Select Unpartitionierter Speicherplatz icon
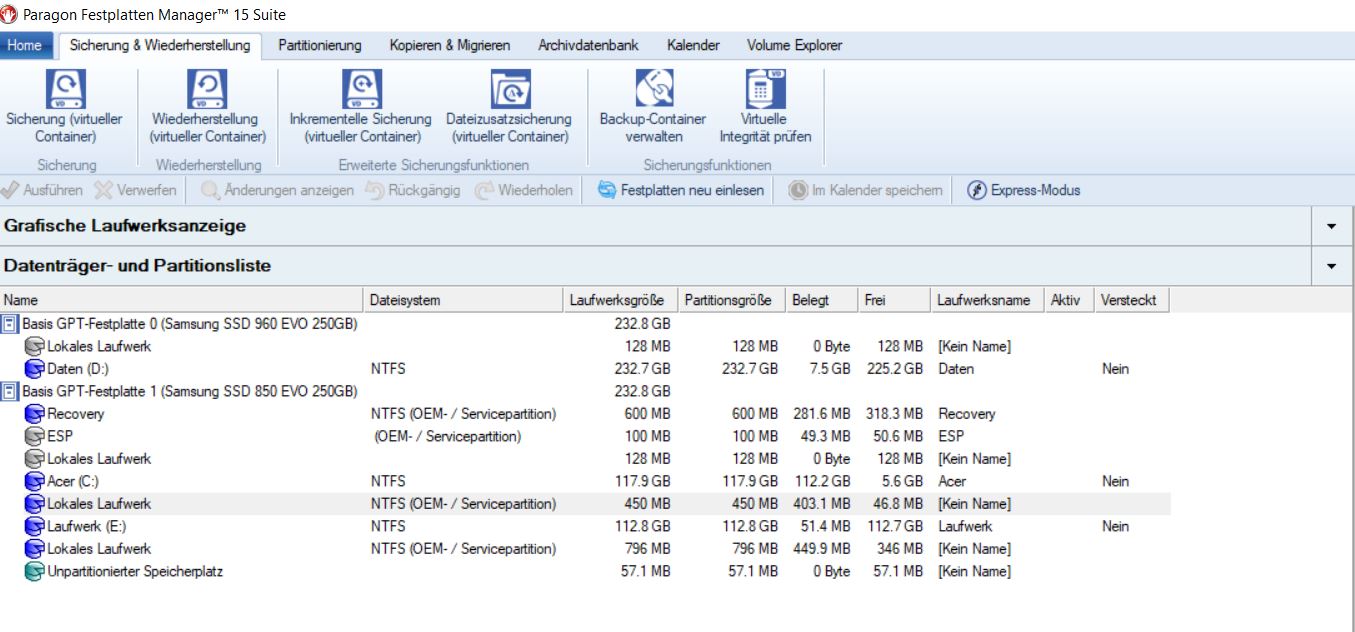This screenshot has height=632, width=1355. pos(35,571)
